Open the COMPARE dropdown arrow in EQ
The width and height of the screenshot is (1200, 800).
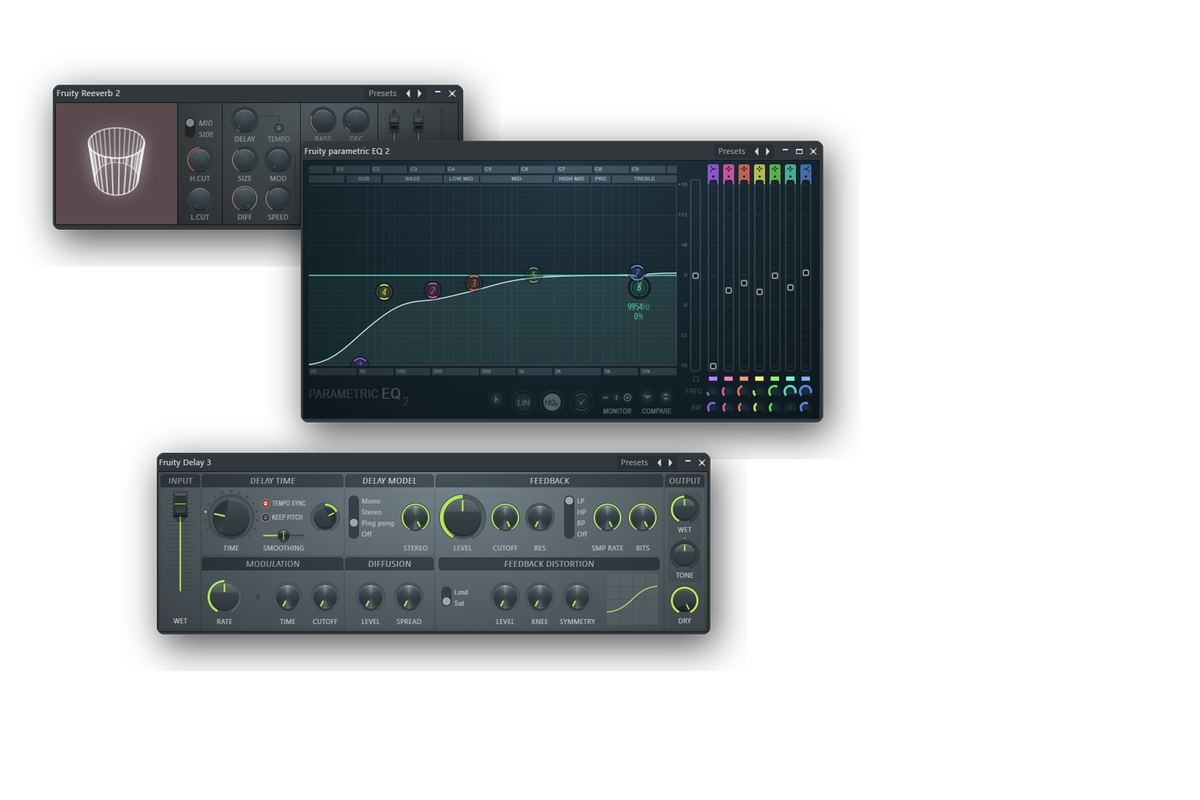(x=647, y=397)
